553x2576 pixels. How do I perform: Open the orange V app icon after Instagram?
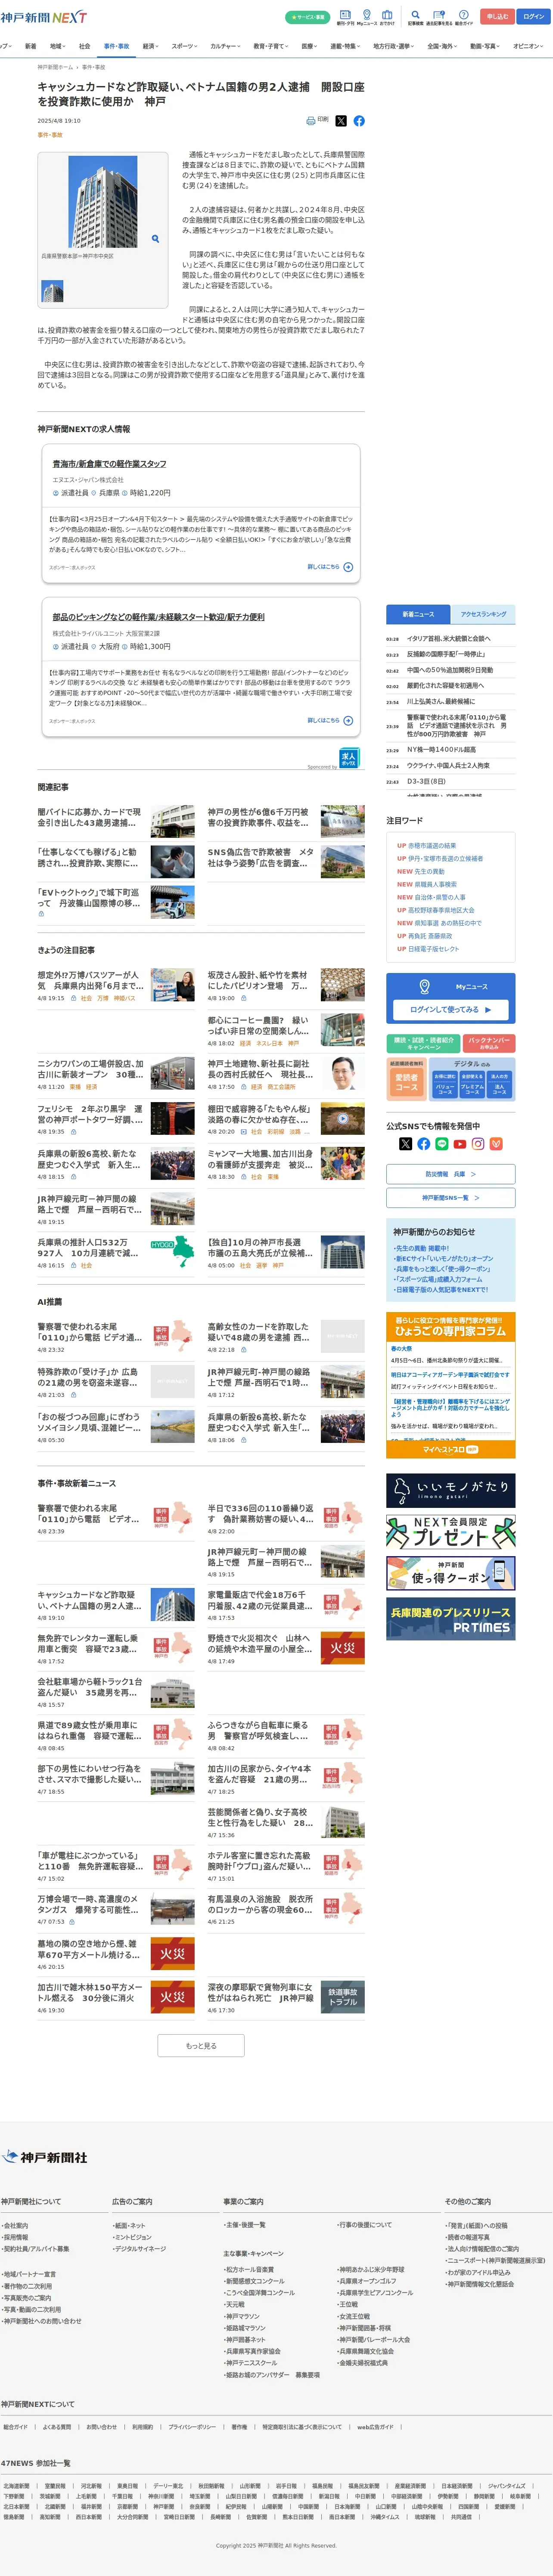496,1144
